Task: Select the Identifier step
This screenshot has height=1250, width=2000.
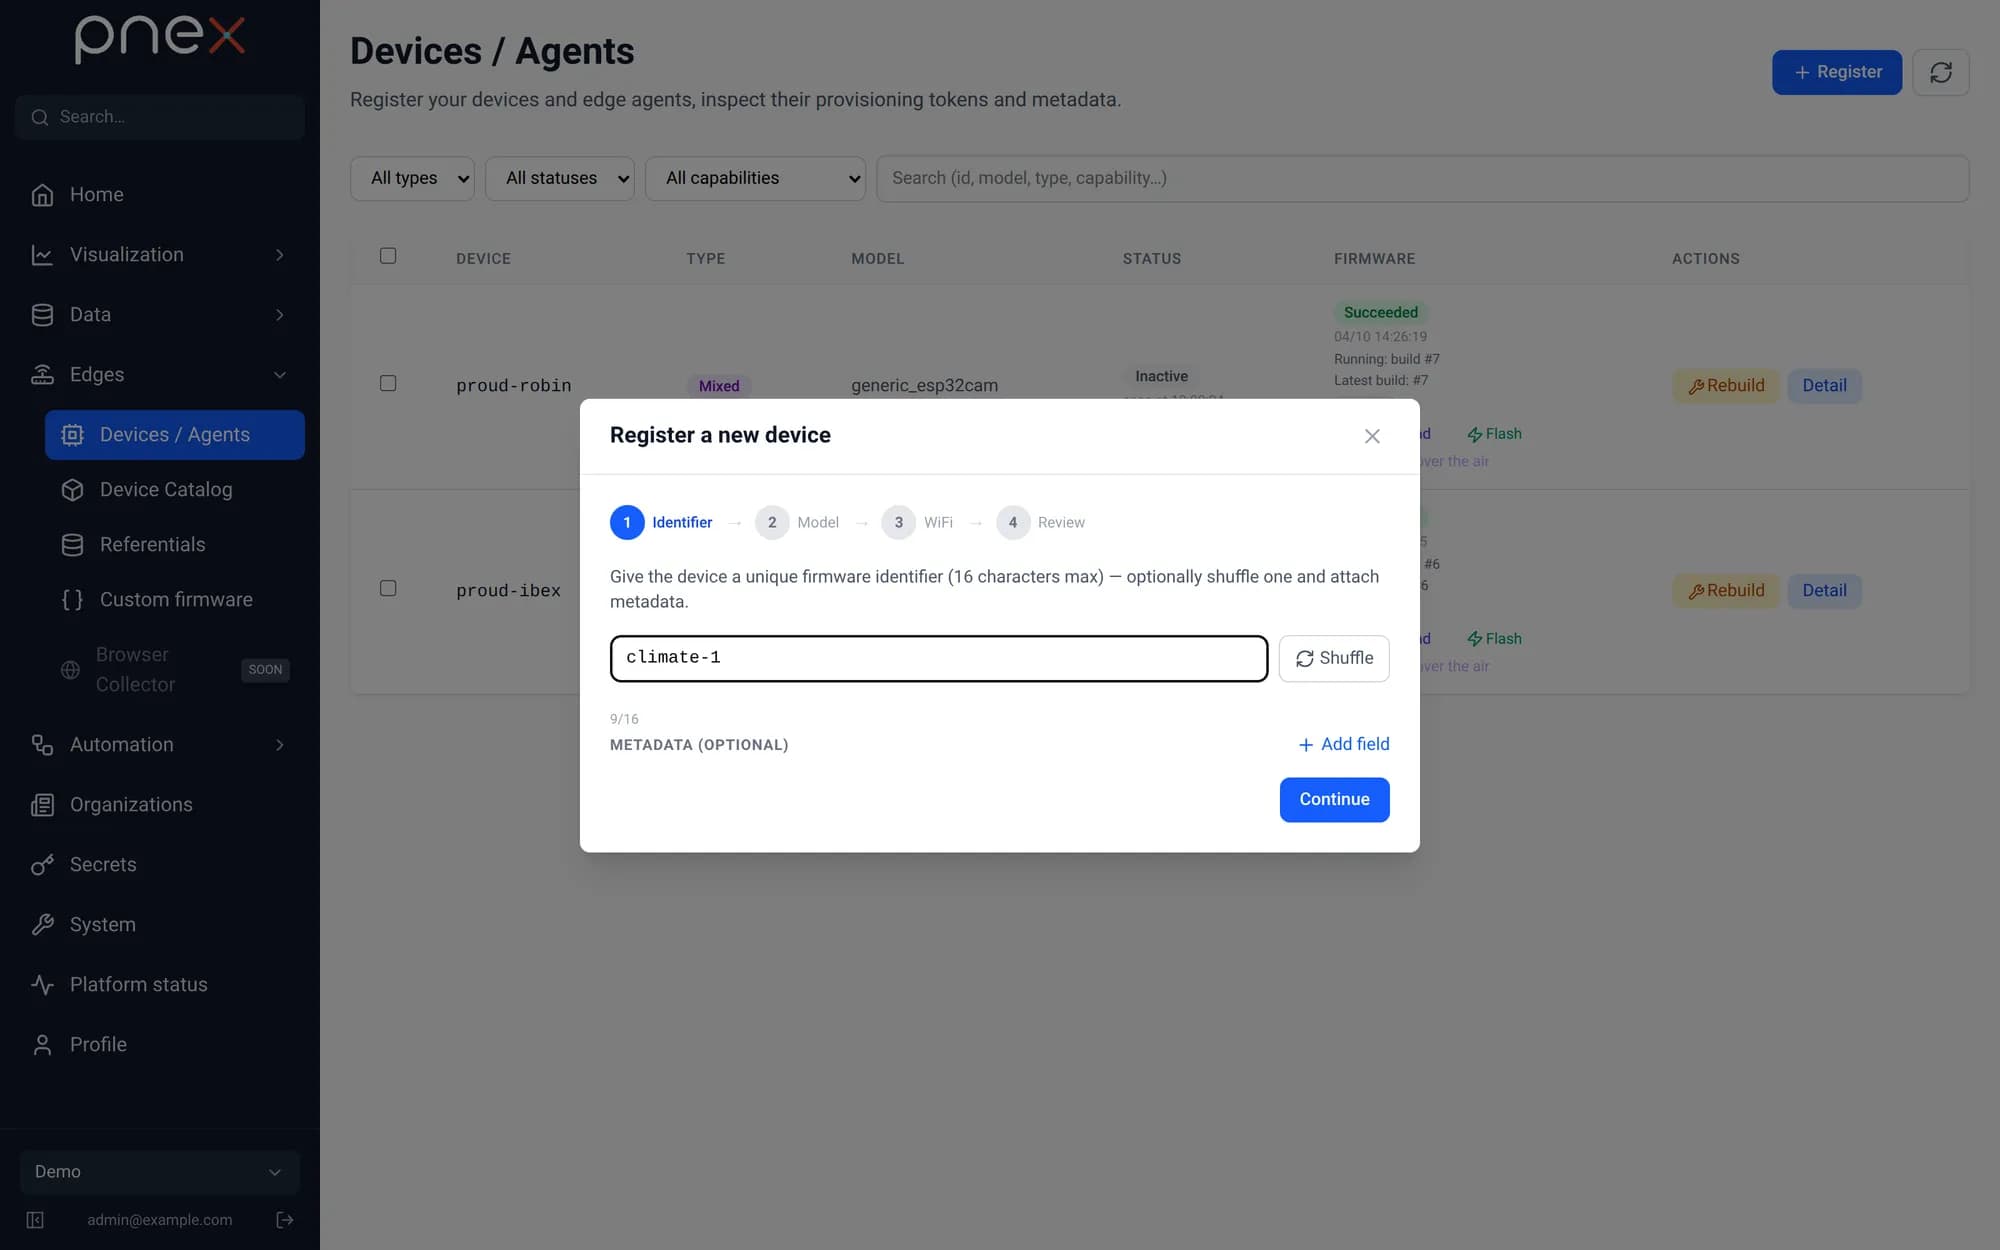Action: [661, 523]
